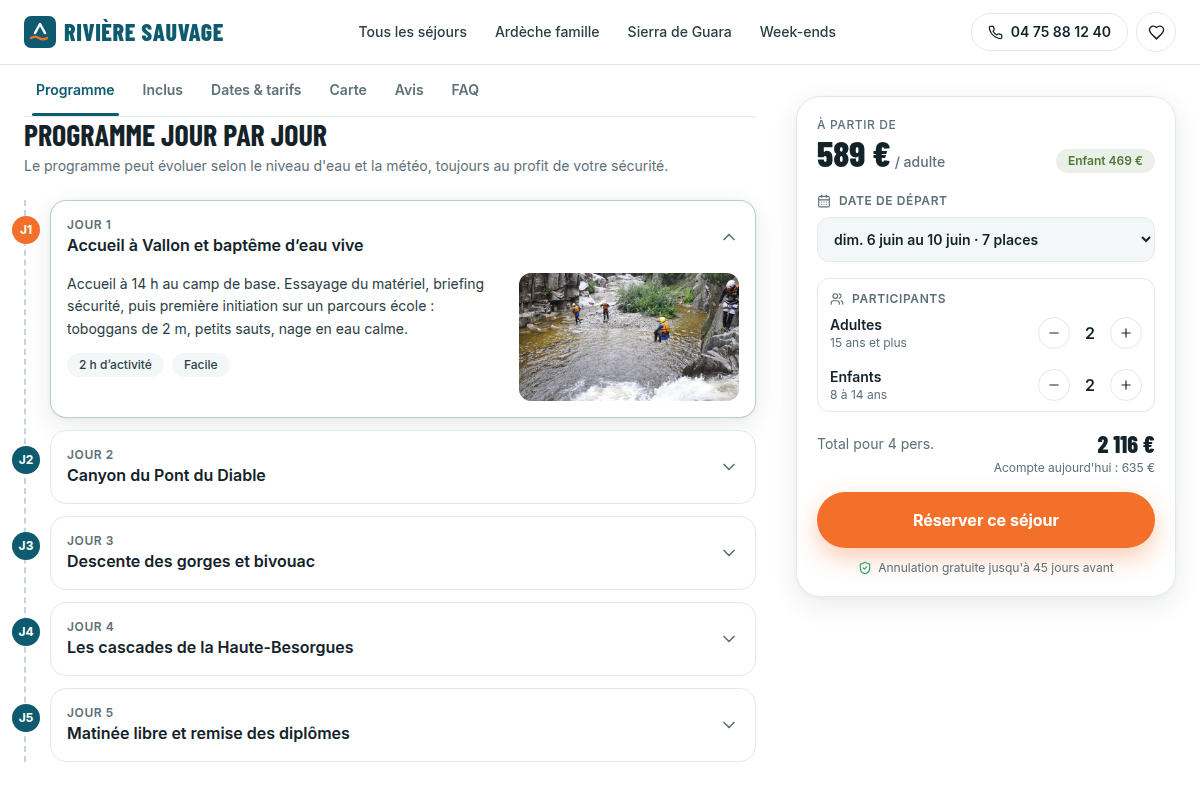Increase the number of Adultes

[1126, 333]
